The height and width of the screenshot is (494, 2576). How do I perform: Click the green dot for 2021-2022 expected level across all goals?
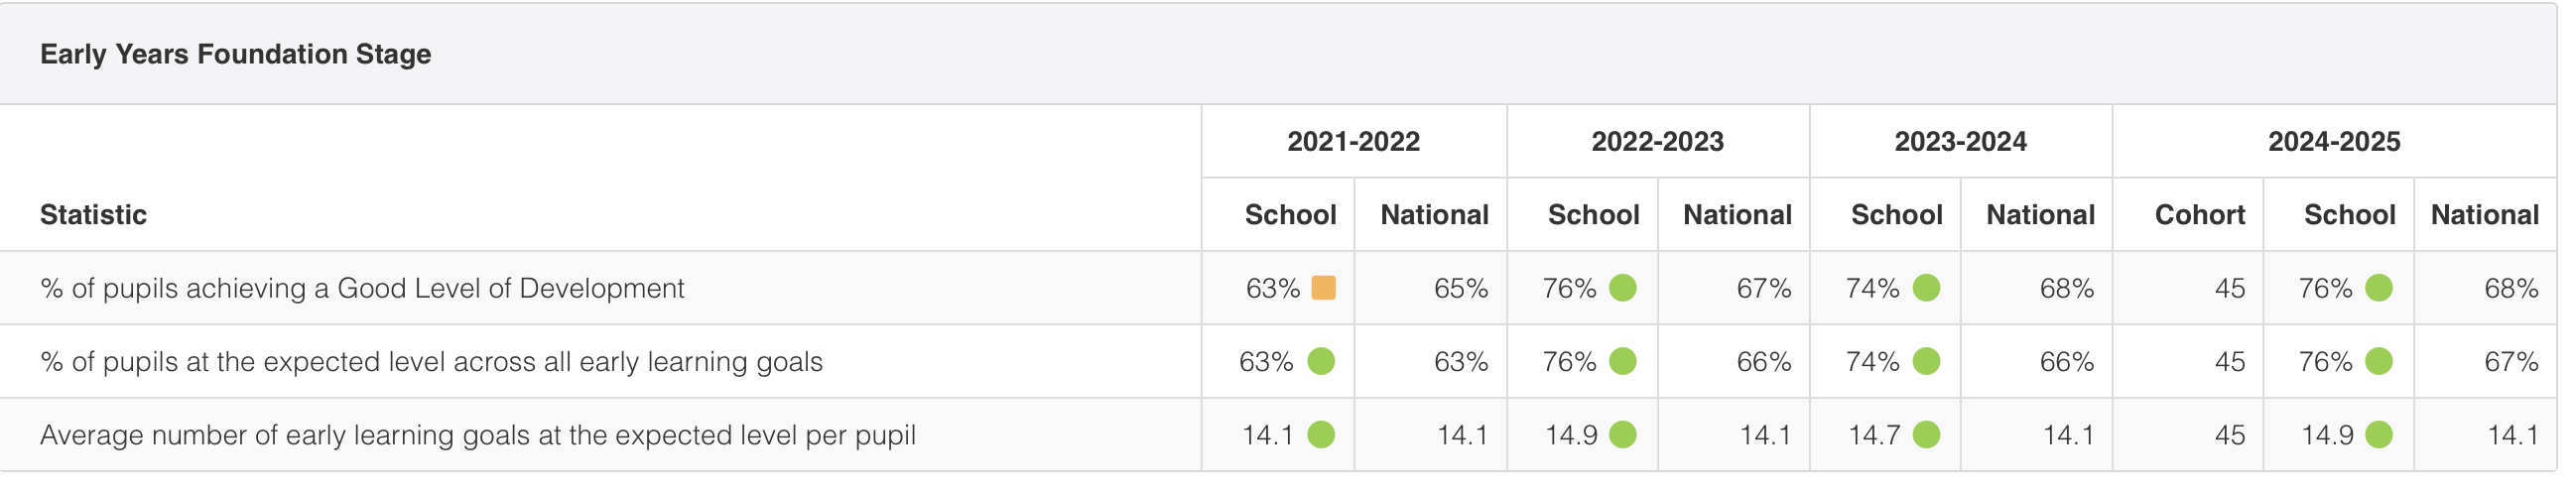1321,361
